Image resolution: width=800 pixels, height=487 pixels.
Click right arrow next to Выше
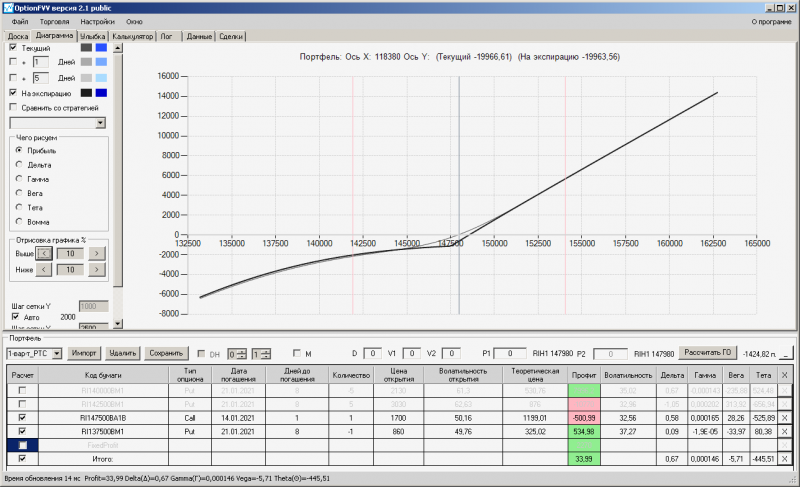point(97,253)
